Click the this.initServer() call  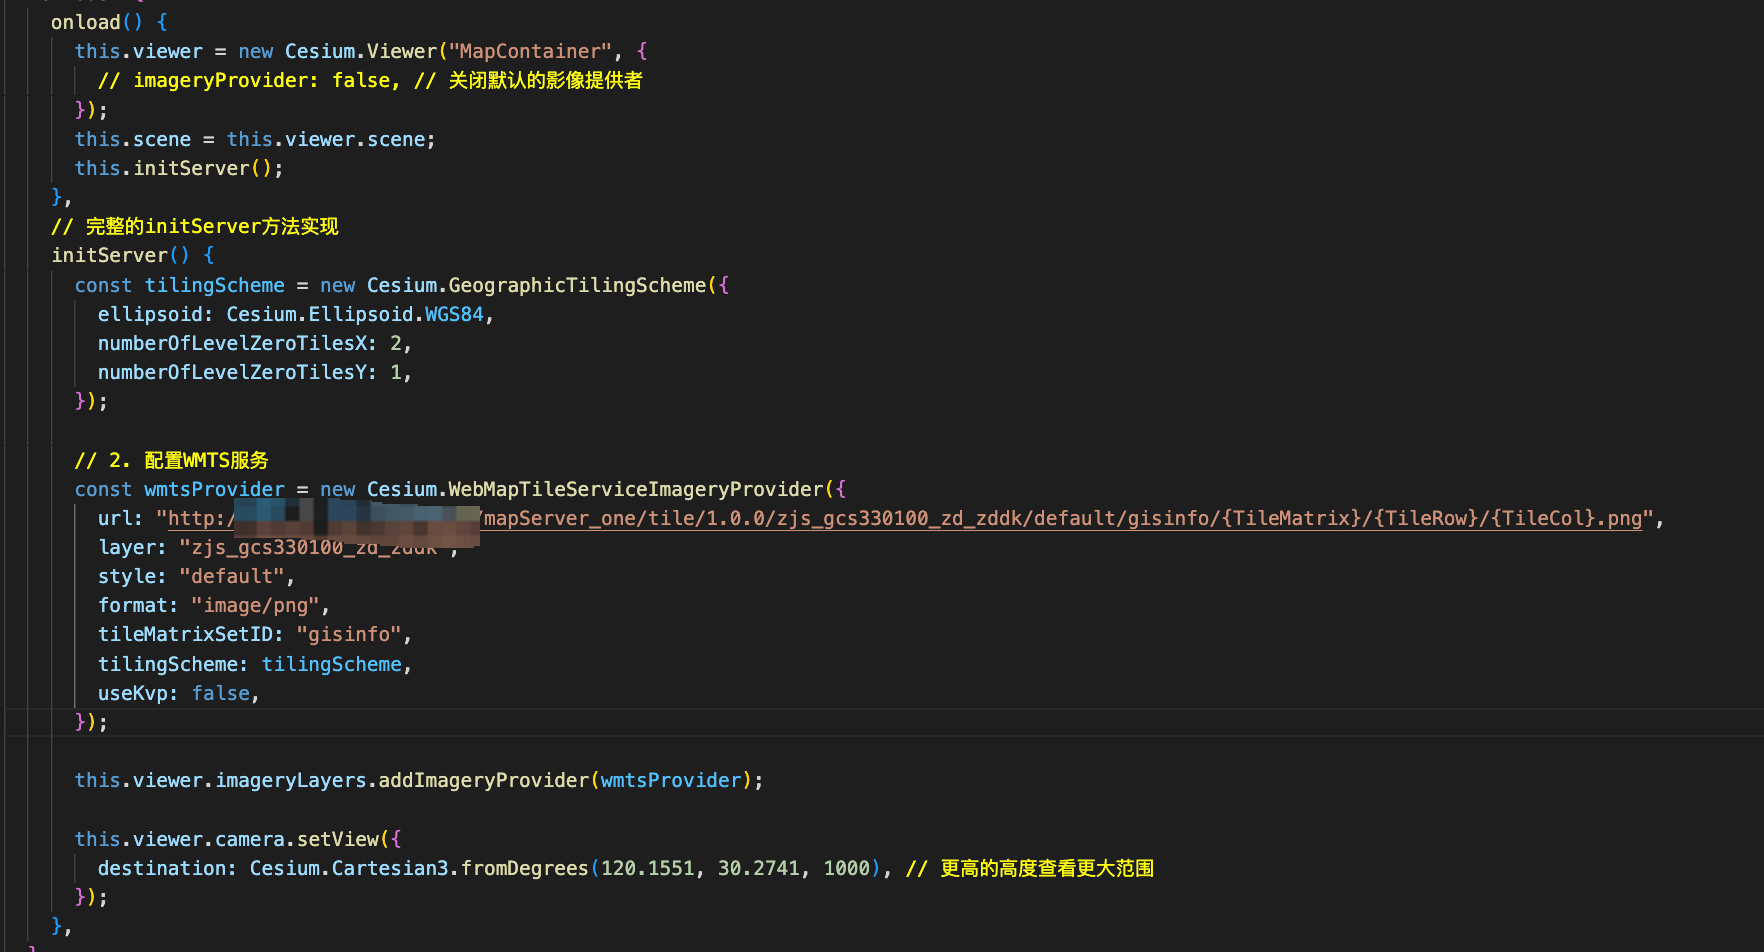[190, 168]
